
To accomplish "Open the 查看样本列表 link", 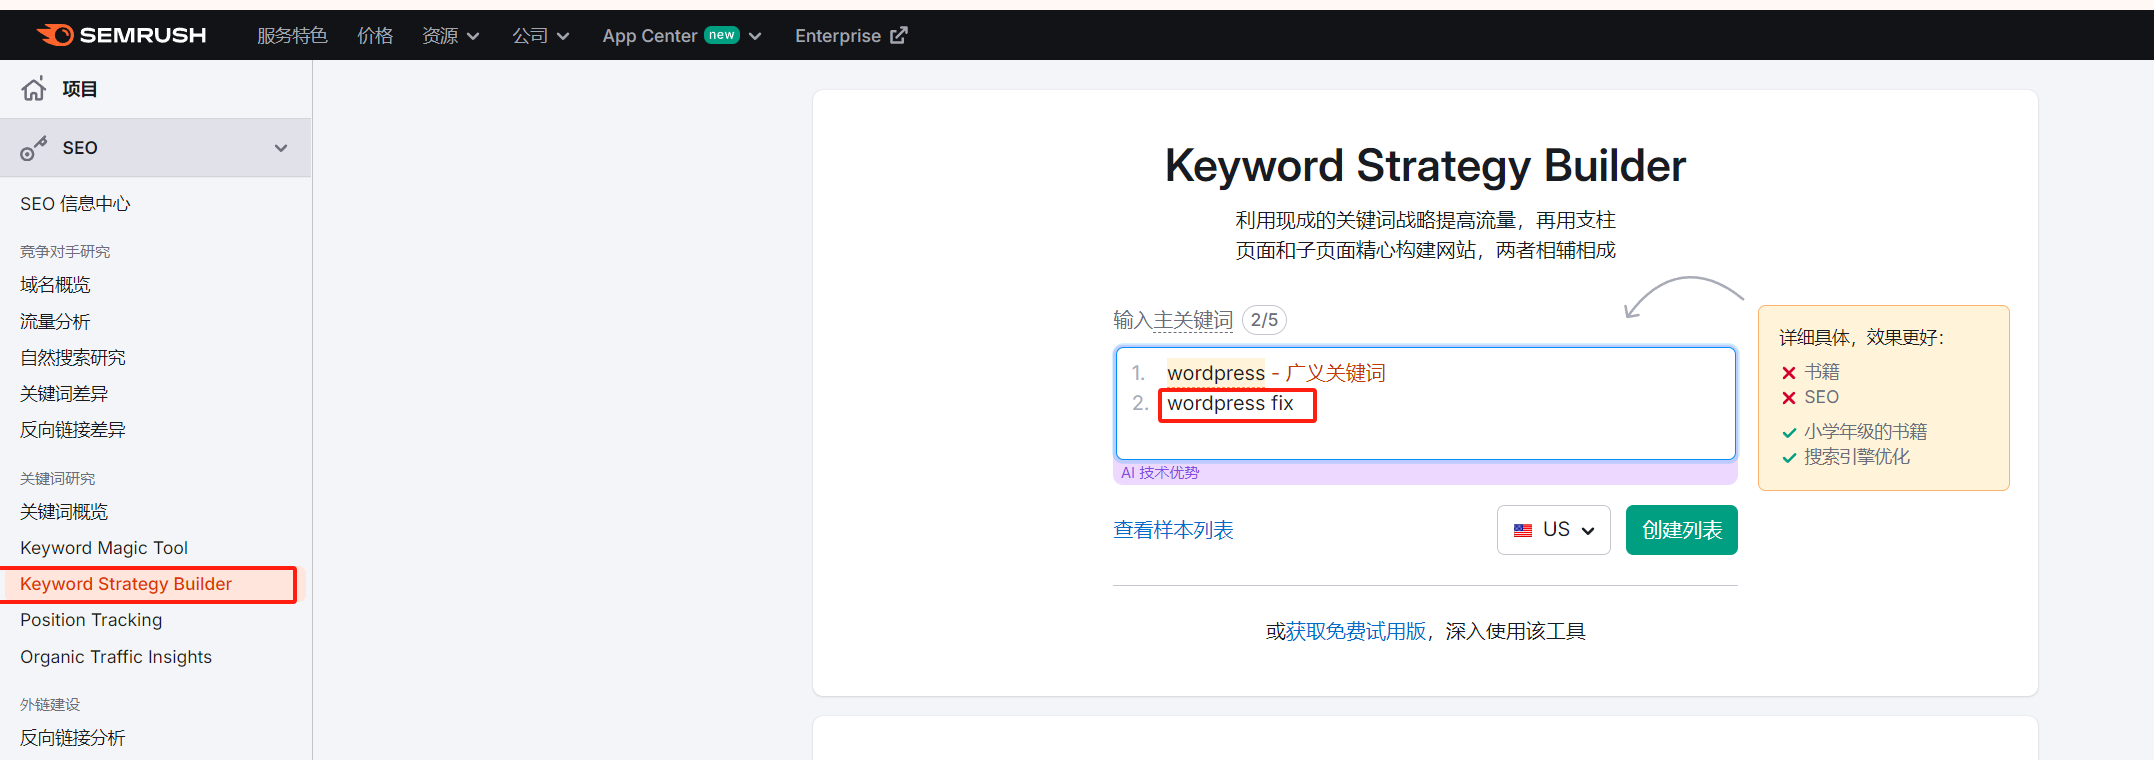I will [x=1173, y=530].
